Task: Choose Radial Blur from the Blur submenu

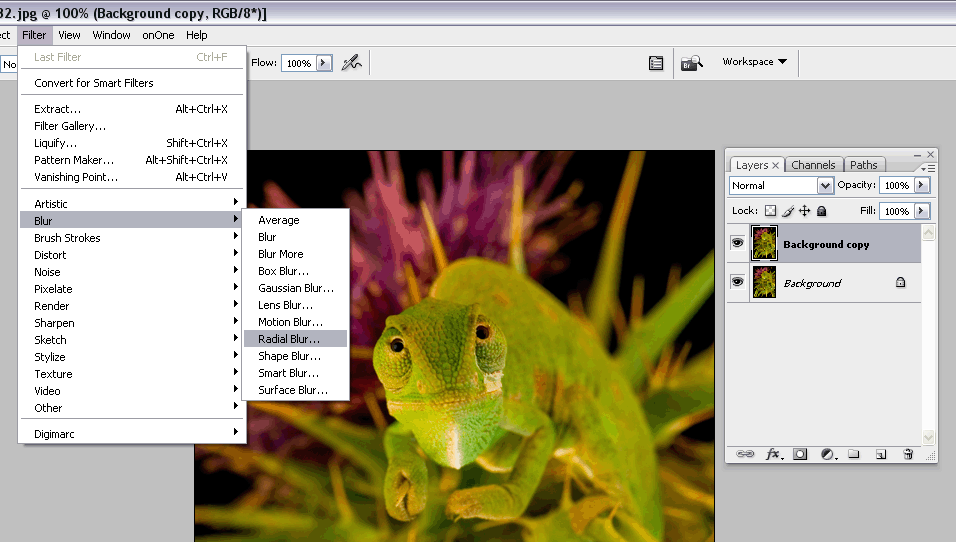Action: click(x=289, y=339)
